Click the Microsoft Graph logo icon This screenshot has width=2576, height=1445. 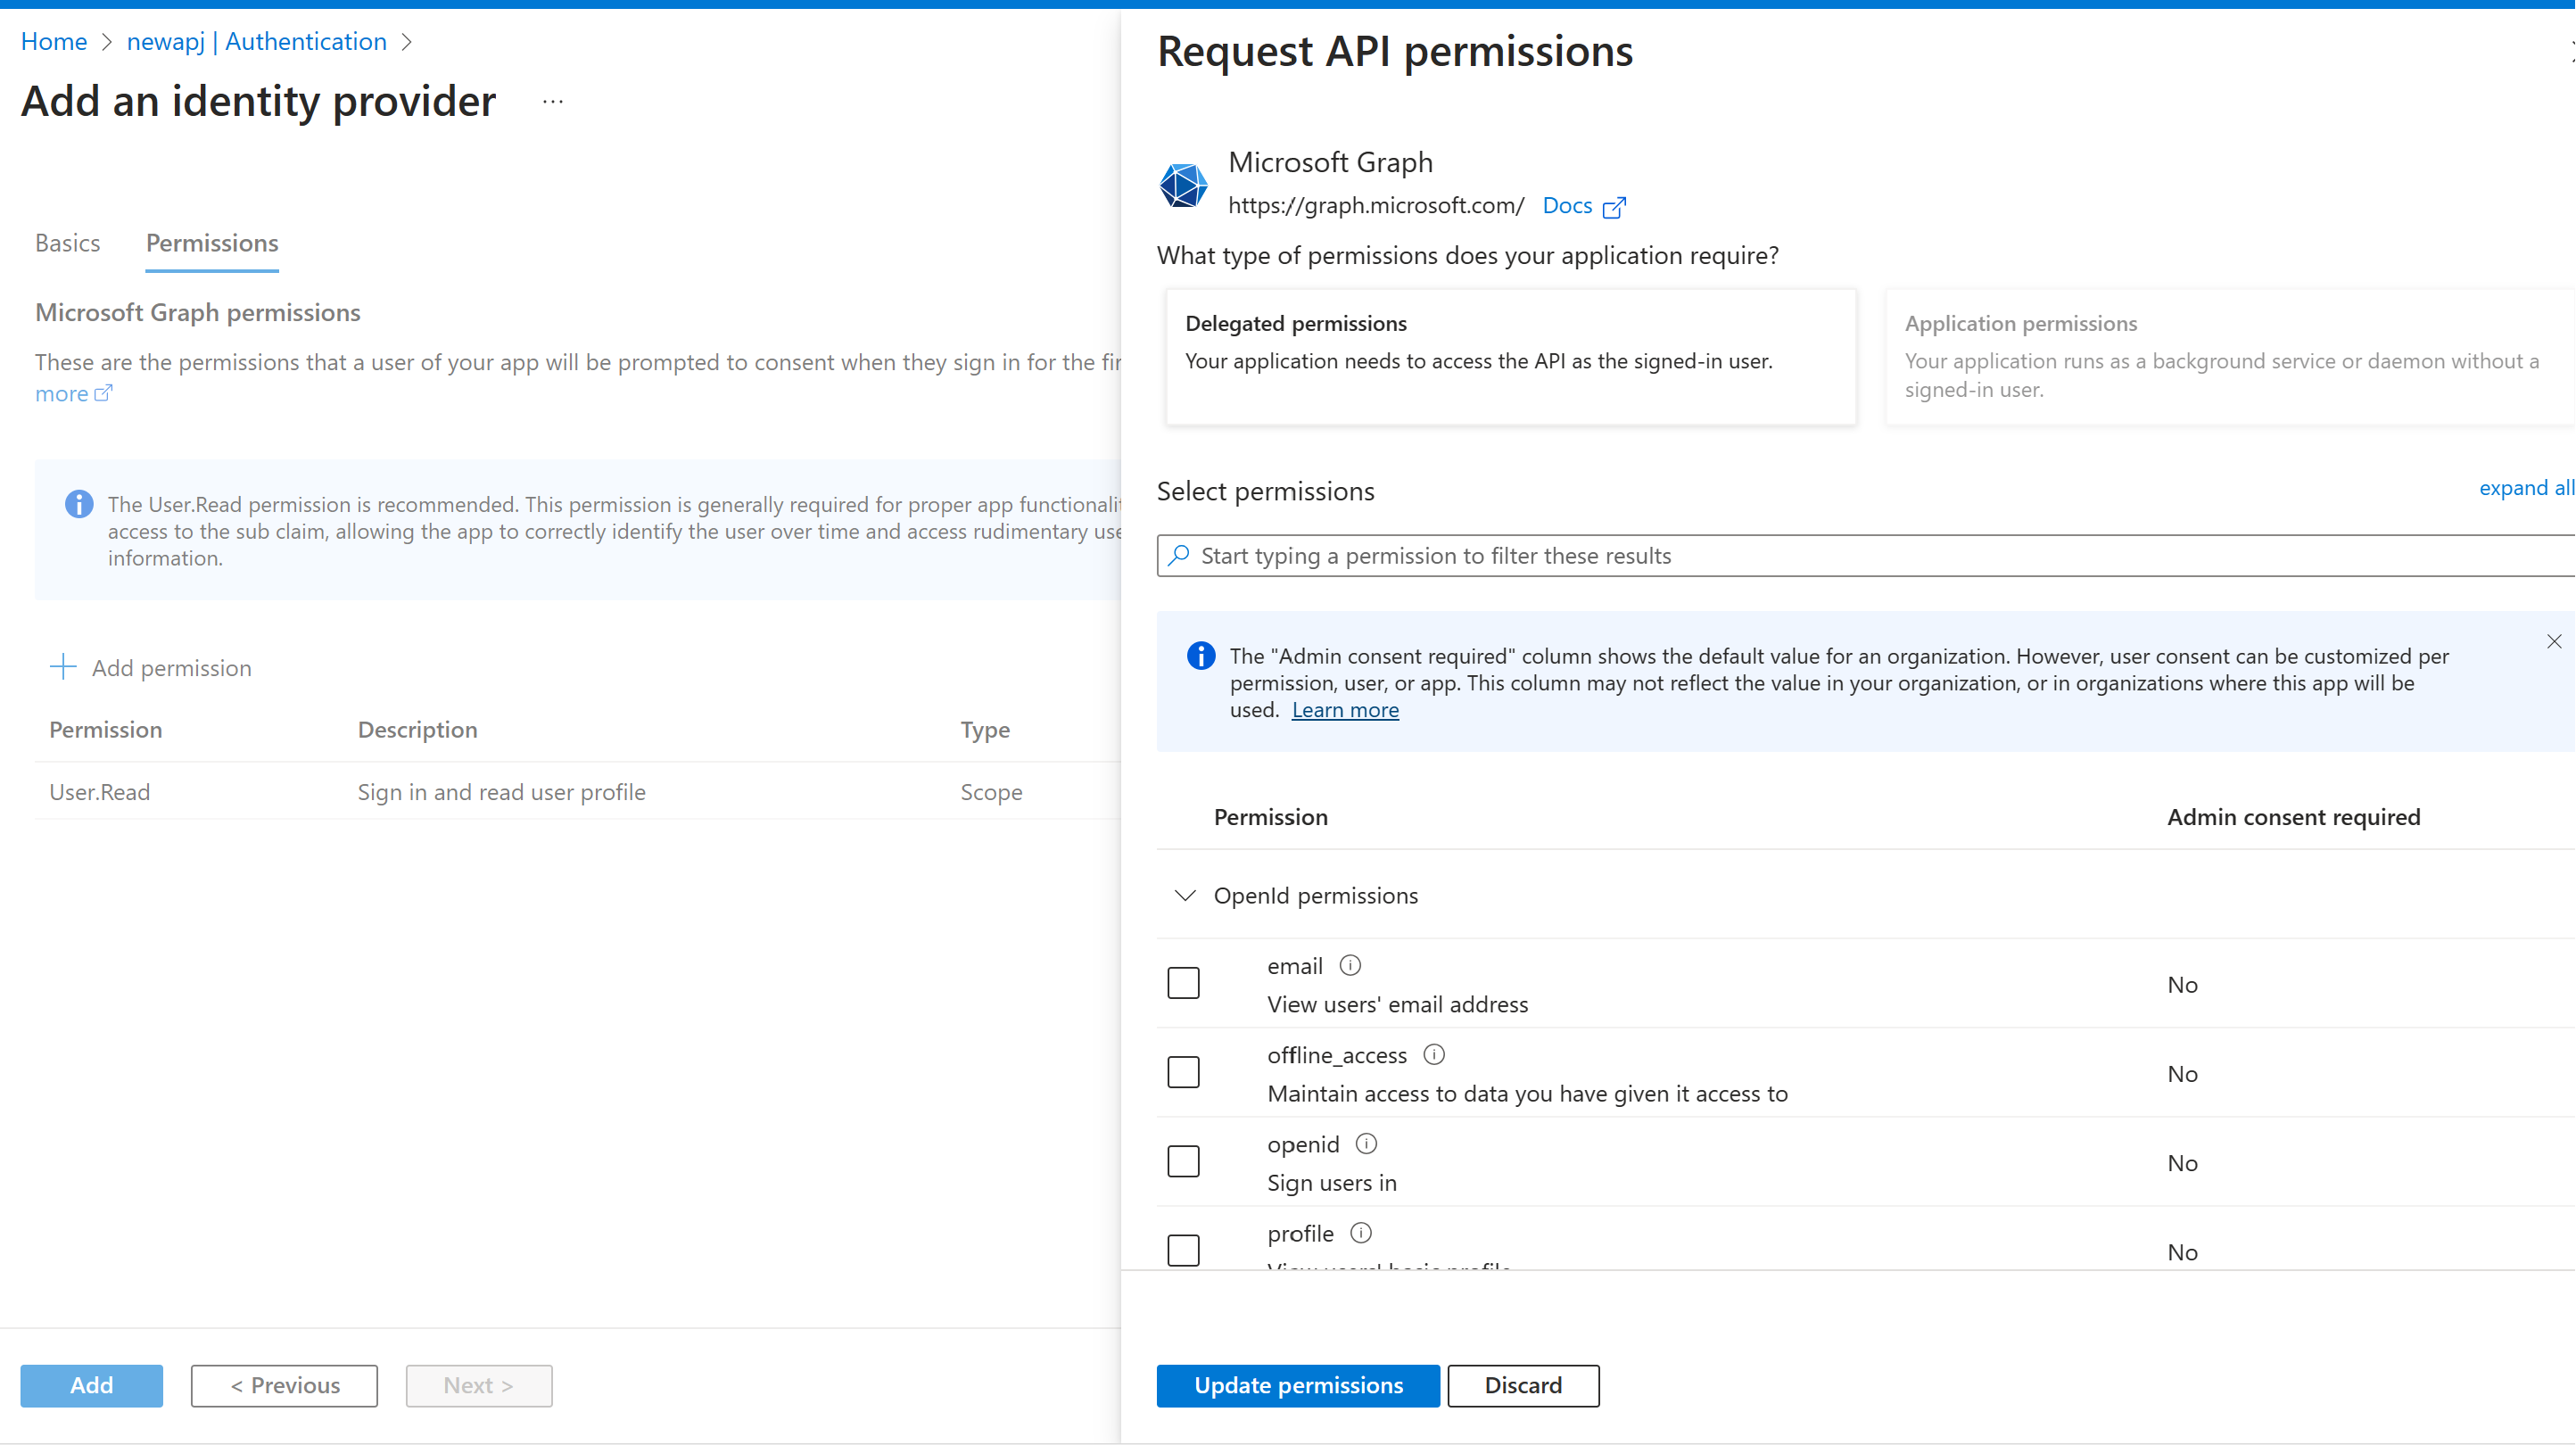point(1183,185)
